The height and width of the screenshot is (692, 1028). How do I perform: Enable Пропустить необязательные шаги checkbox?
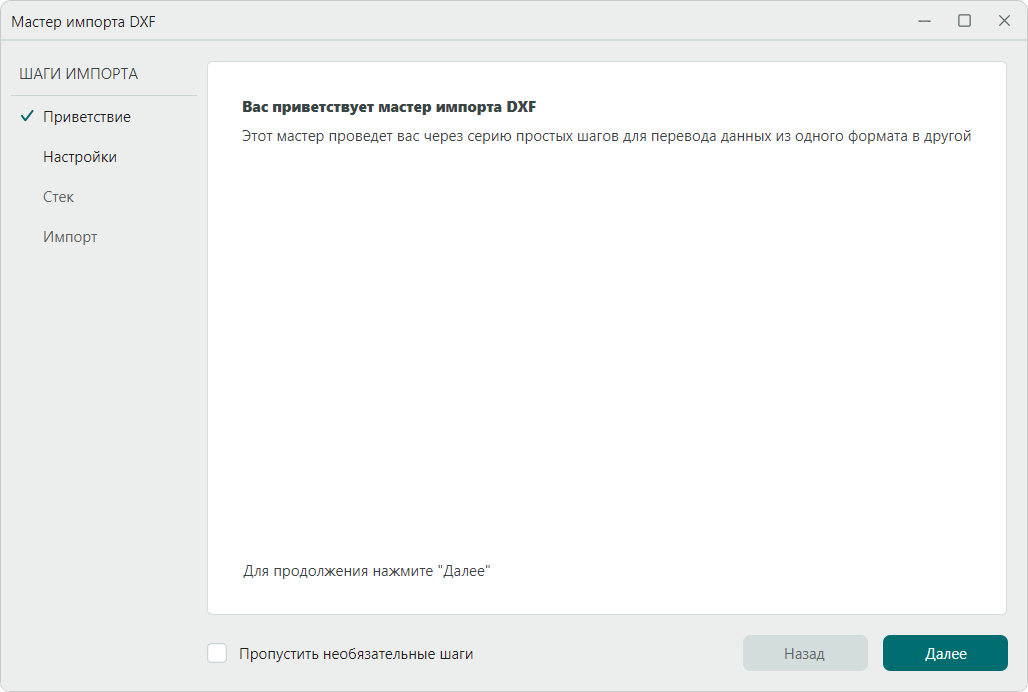coord(217,653)
